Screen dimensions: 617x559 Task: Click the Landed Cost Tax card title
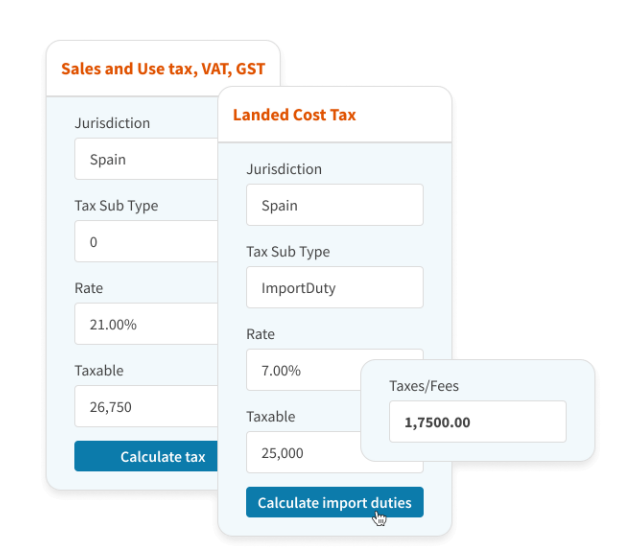point(294,115)
